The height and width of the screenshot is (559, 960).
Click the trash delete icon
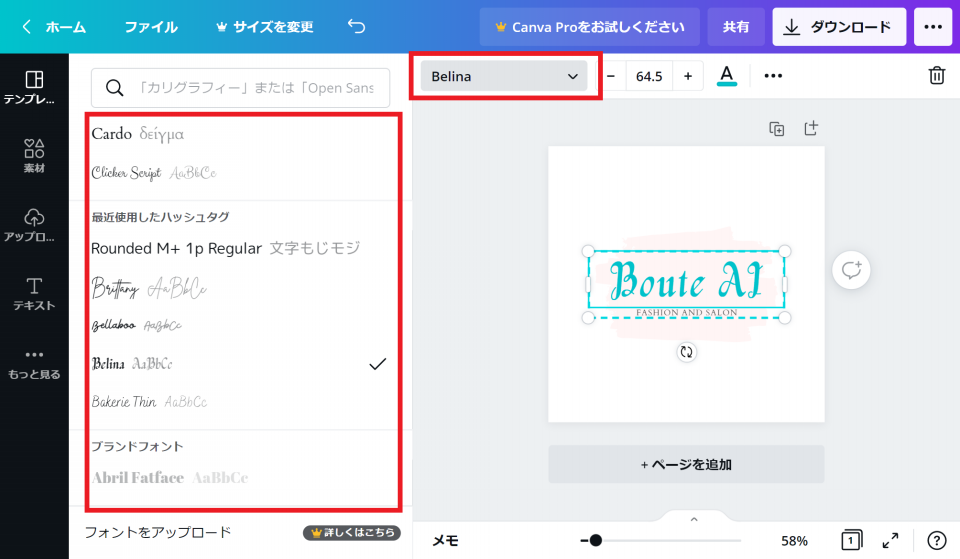pyautogui.click(x=936, y=76)
